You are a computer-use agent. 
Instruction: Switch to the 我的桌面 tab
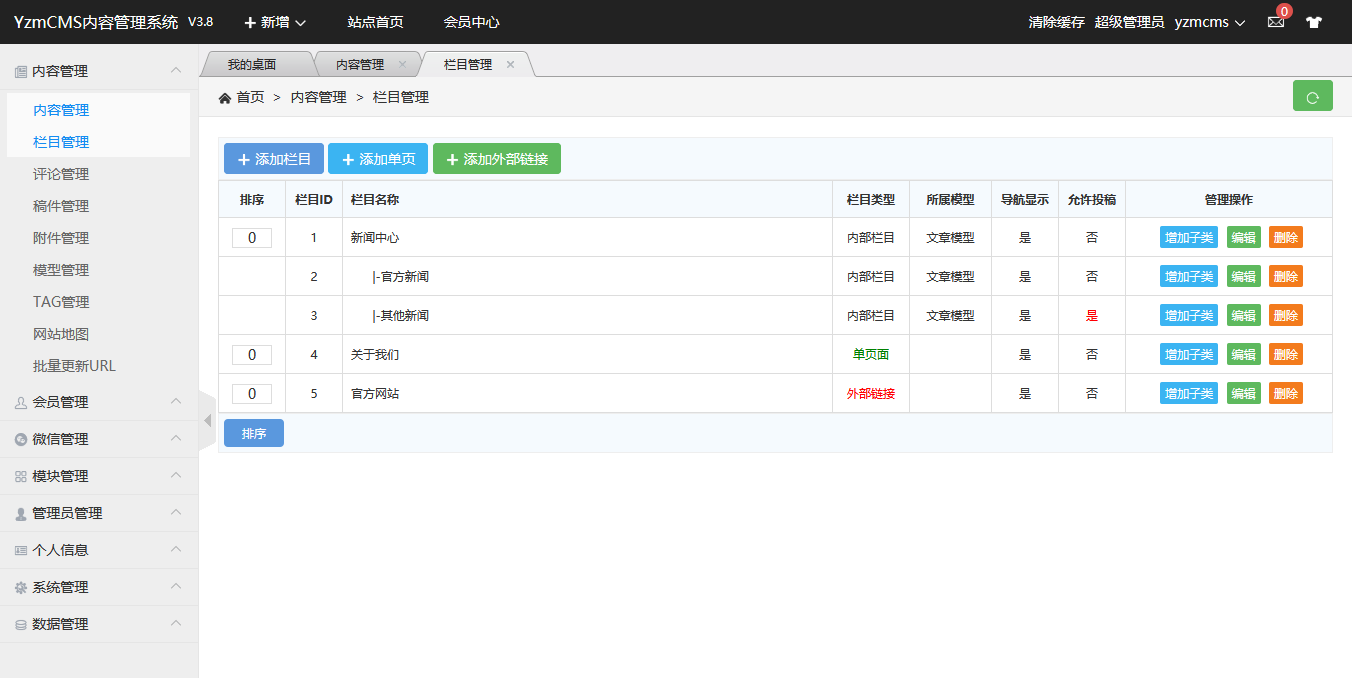point(251,65)
